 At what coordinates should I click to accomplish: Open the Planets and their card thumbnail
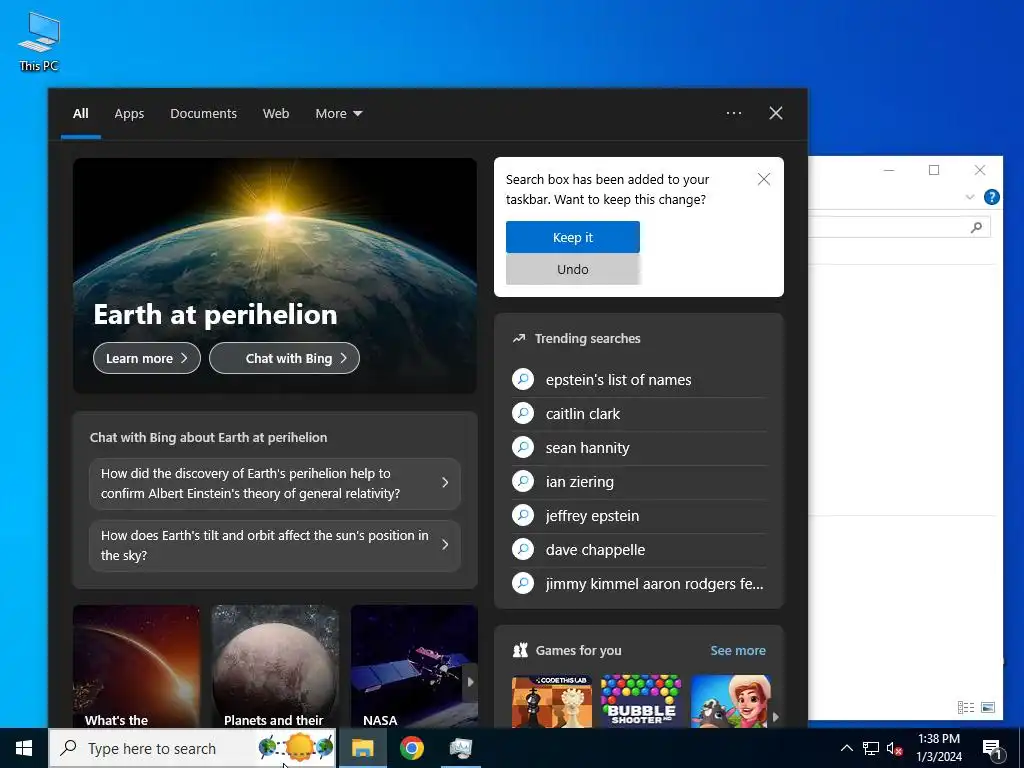[275, 666]
